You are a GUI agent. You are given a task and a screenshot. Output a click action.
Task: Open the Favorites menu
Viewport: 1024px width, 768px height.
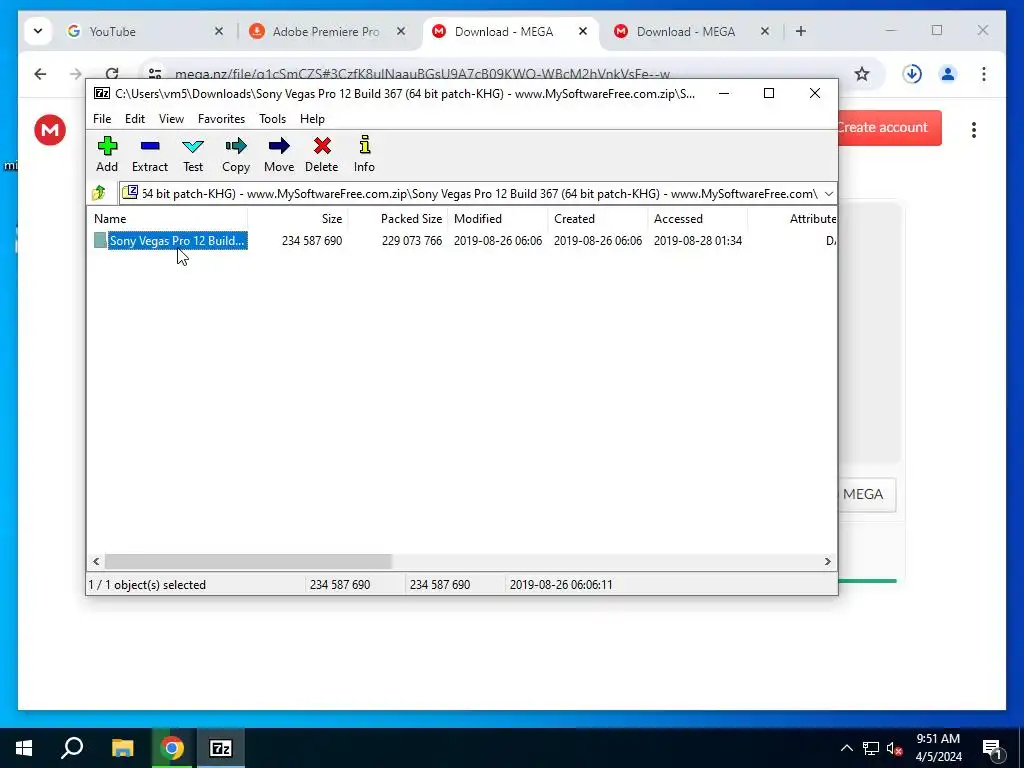221,119
